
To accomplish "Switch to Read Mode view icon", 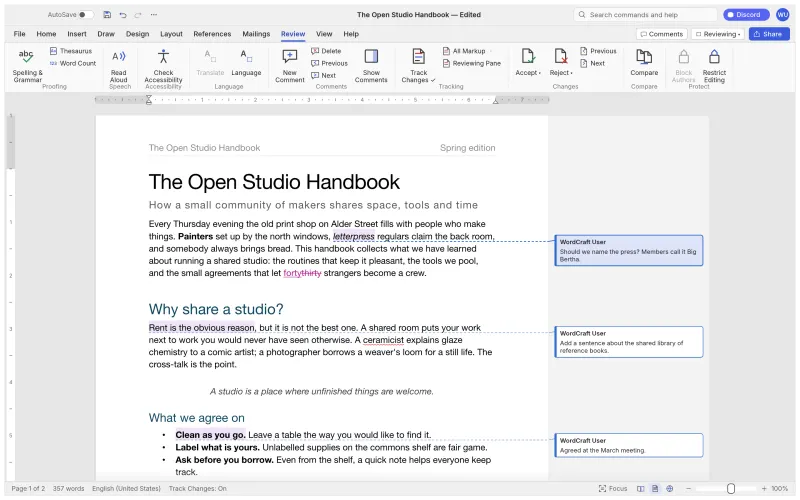I will pos(640,489).
